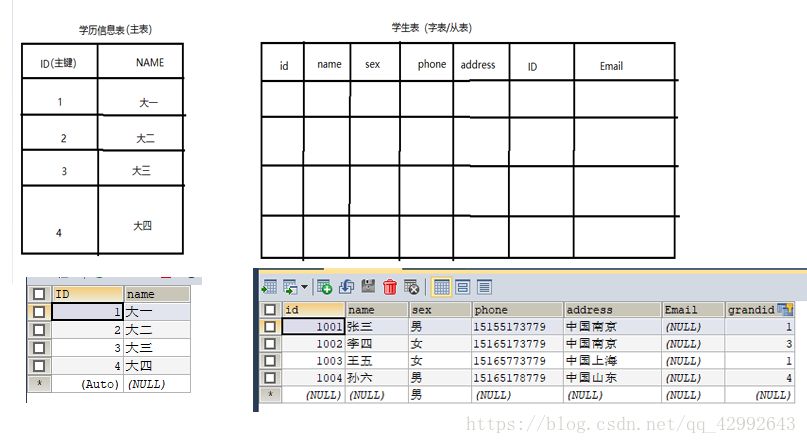Open the dropdown arrow next to copy icon
This screenshot has width=807, height=444.
click(x=305, y=288)
